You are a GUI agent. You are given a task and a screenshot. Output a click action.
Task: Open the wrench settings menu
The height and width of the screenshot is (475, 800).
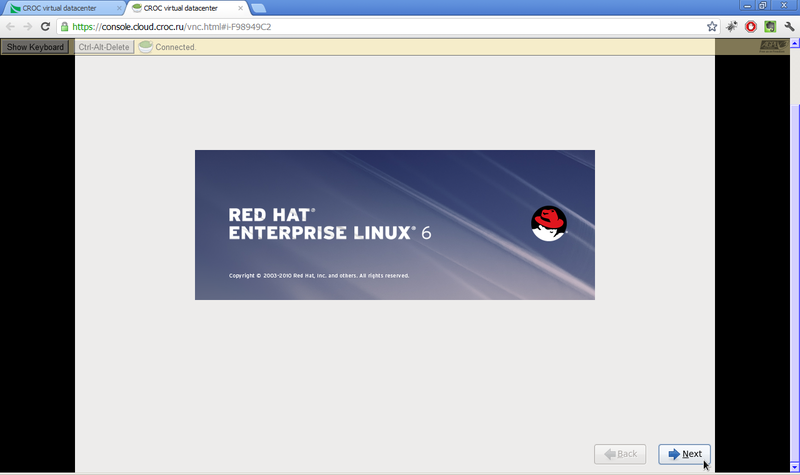(x=789, y=27)
